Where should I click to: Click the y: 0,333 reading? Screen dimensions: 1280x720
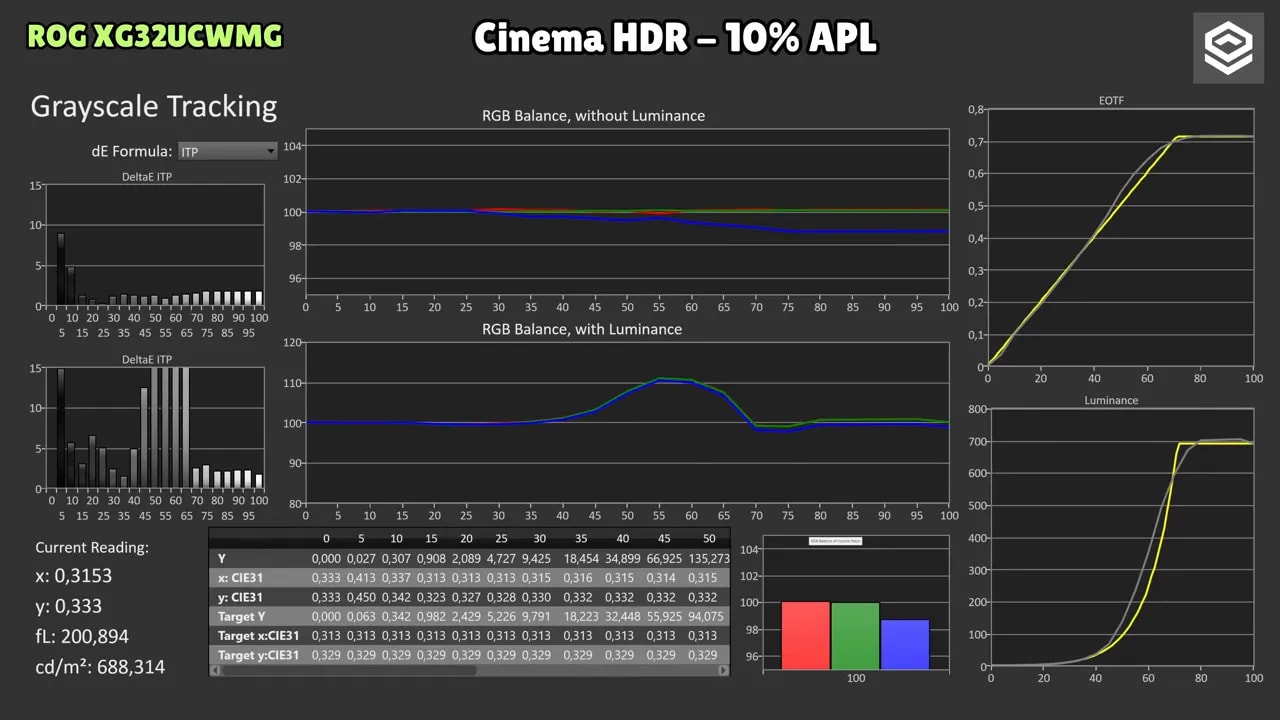click(68, 606)
